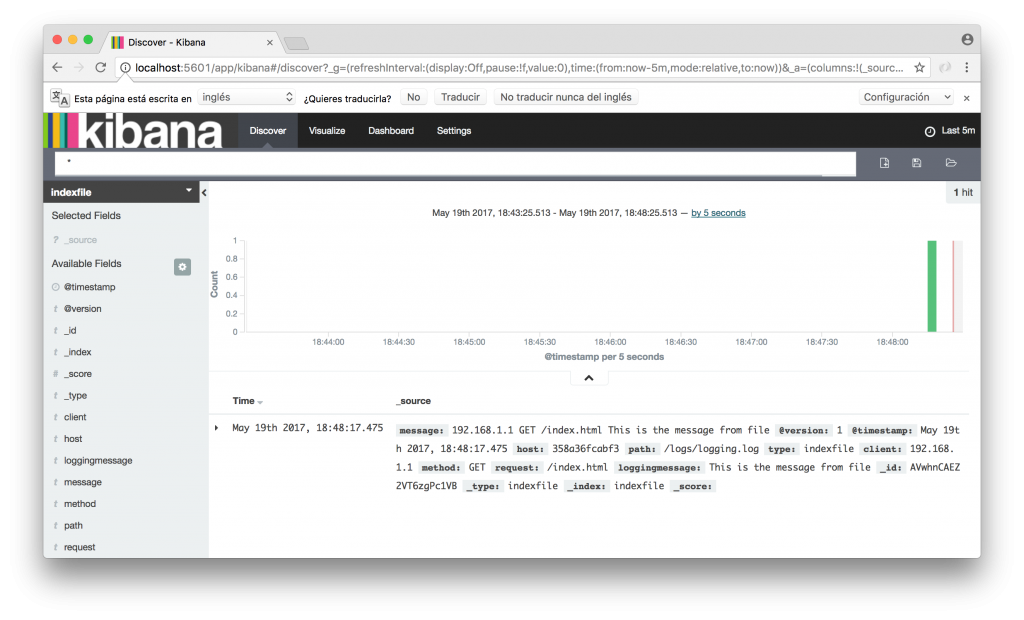Screen dimensions: 1024x620
Task: Open the field settings gear
Action: (182, 267)
